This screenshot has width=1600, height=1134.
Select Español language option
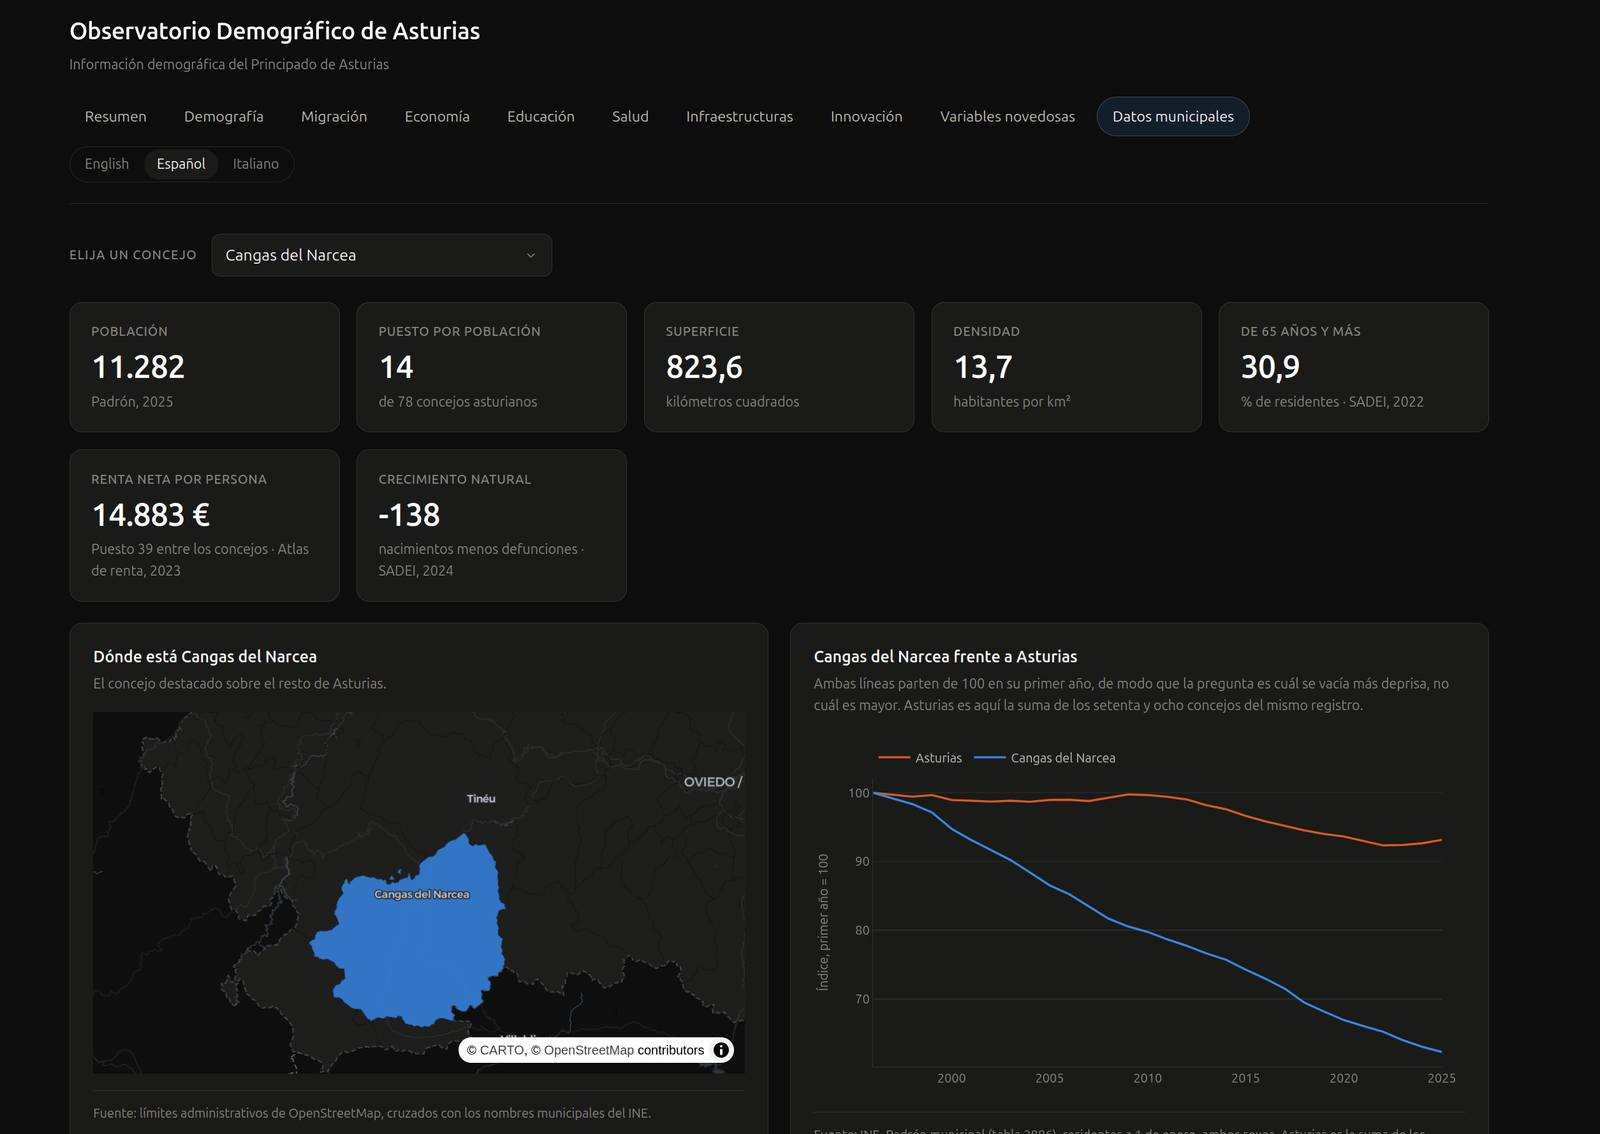181,164
